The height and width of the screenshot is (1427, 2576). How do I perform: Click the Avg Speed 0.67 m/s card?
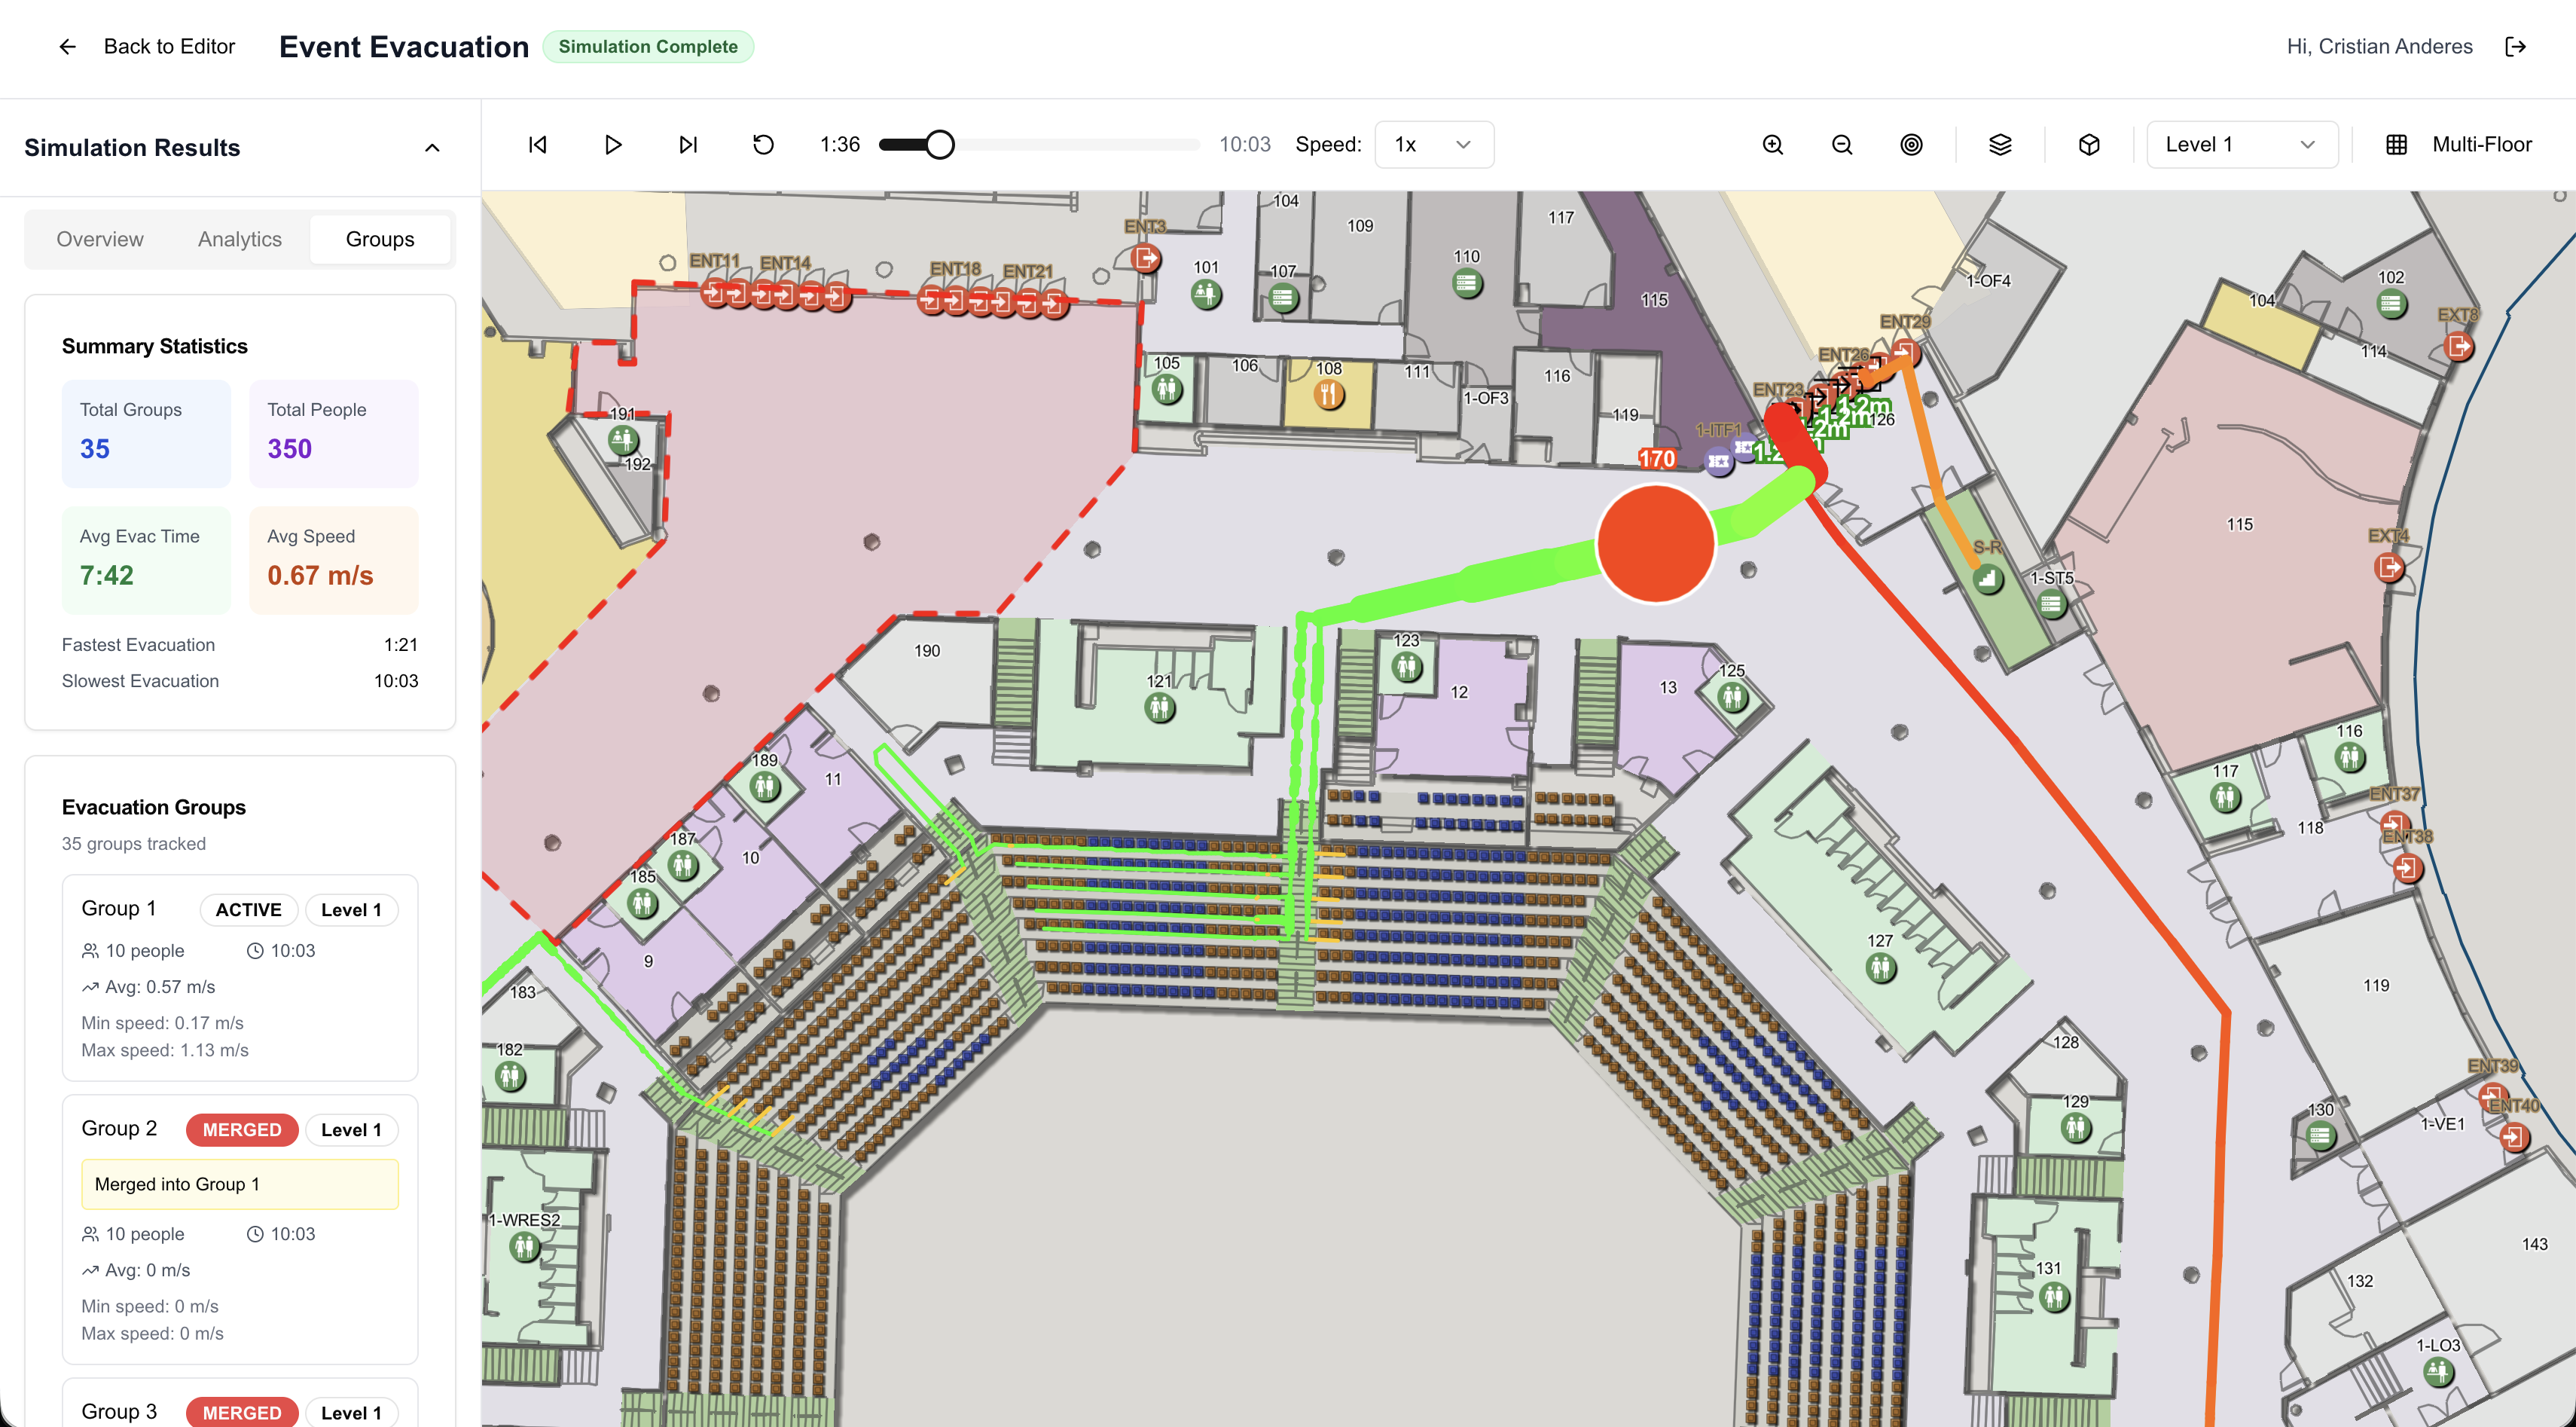[334, 560]
